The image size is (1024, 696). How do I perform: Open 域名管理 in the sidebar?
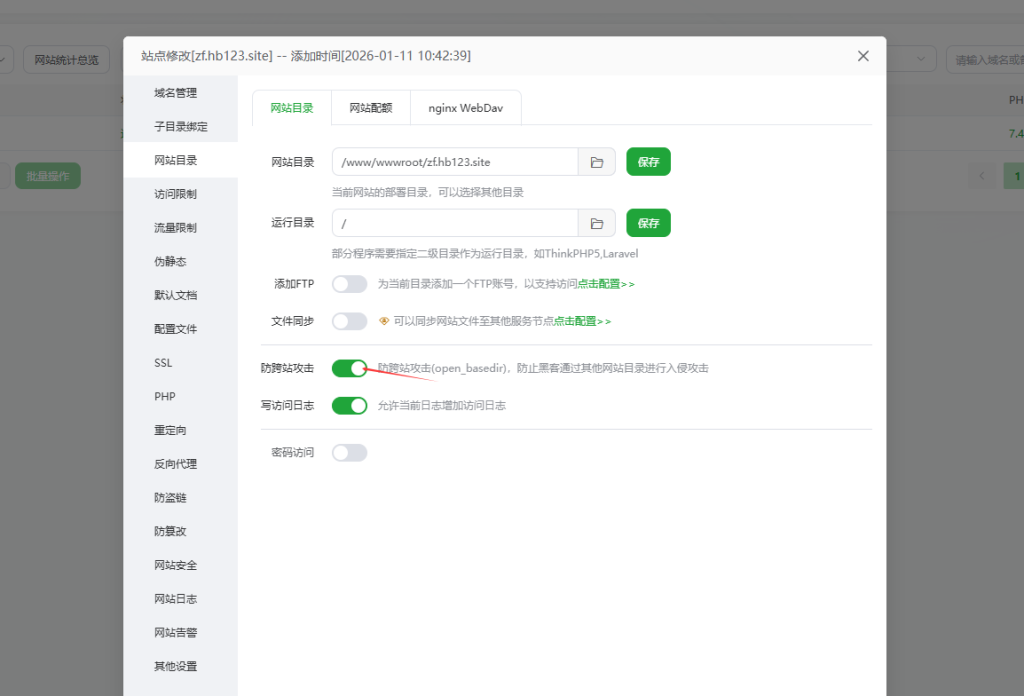[x=175, y=93]
